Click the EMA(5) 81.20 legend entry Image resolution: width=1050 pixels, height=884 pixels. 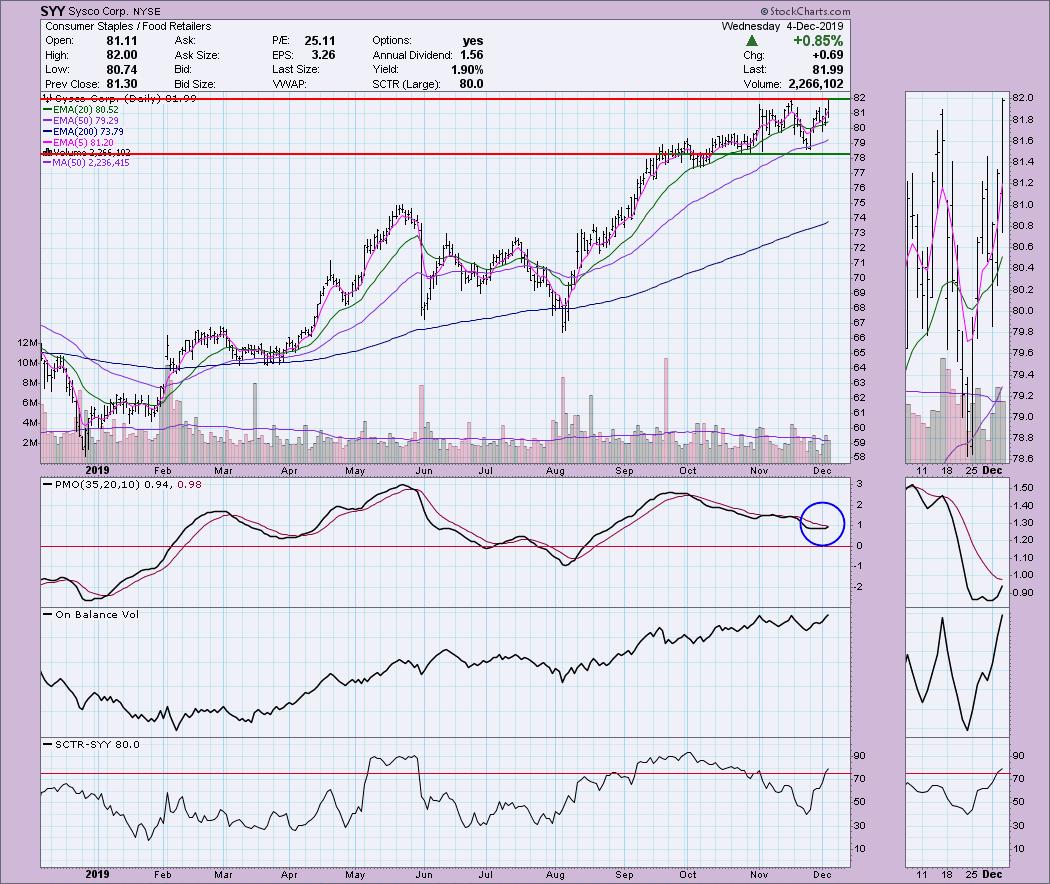[78, 143]
